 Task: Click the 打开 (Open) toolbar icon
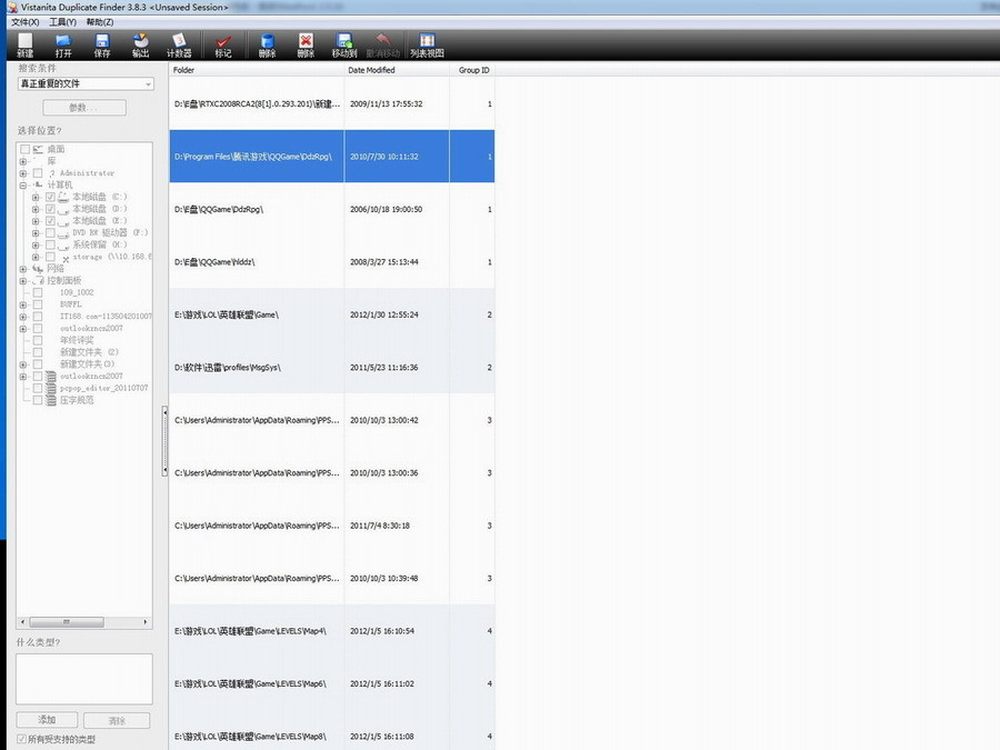pyautogui.click(x=63, y=45)
